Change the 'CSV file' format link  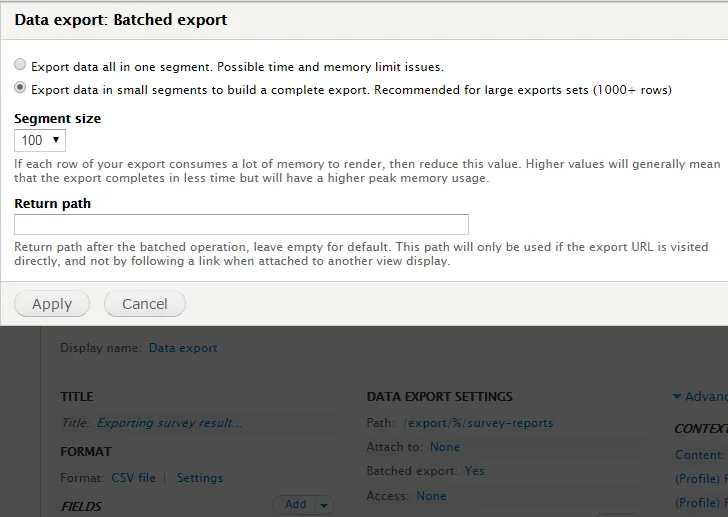[x=133, y=478]
